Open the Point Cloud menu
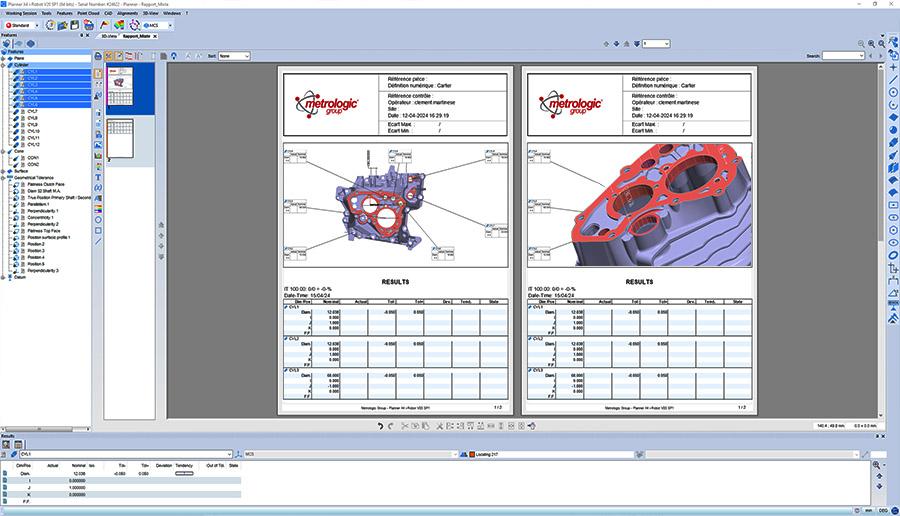Image resolution: width=900 pixels, height=516 pixels. tap(88, 13)
